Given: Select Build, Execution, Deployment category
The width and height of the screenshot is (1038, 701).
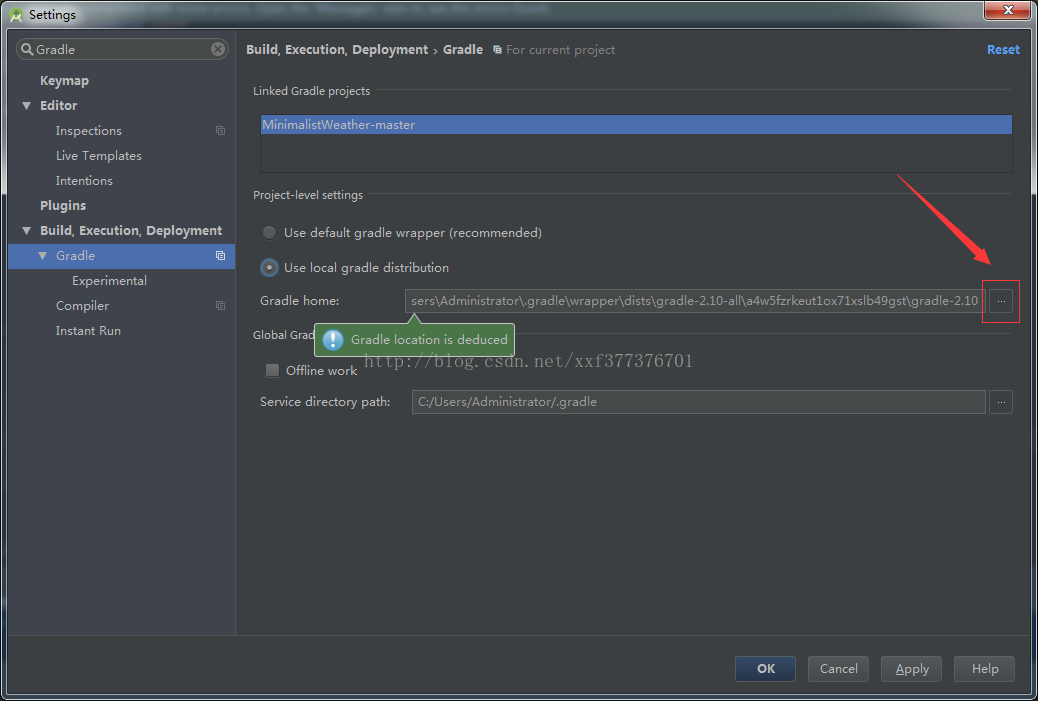Looking at the screenshot, I should [x=131, y=231].
